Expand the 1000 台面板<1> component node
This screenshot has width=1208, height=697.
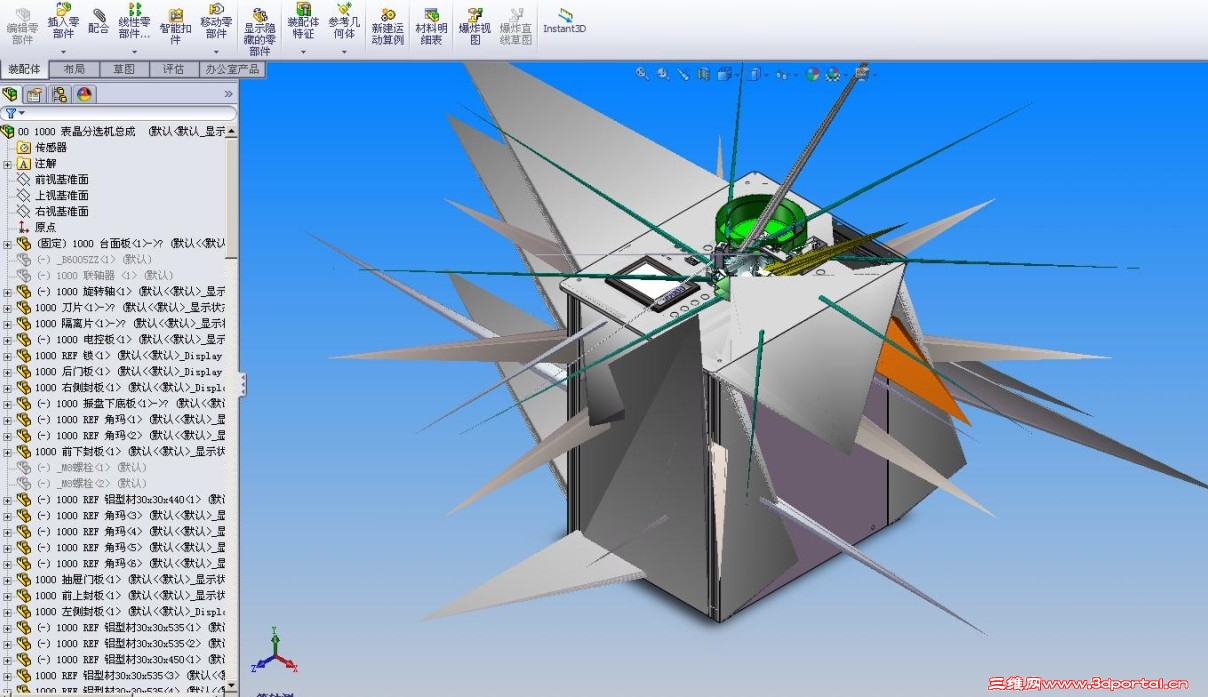point(7,244)
